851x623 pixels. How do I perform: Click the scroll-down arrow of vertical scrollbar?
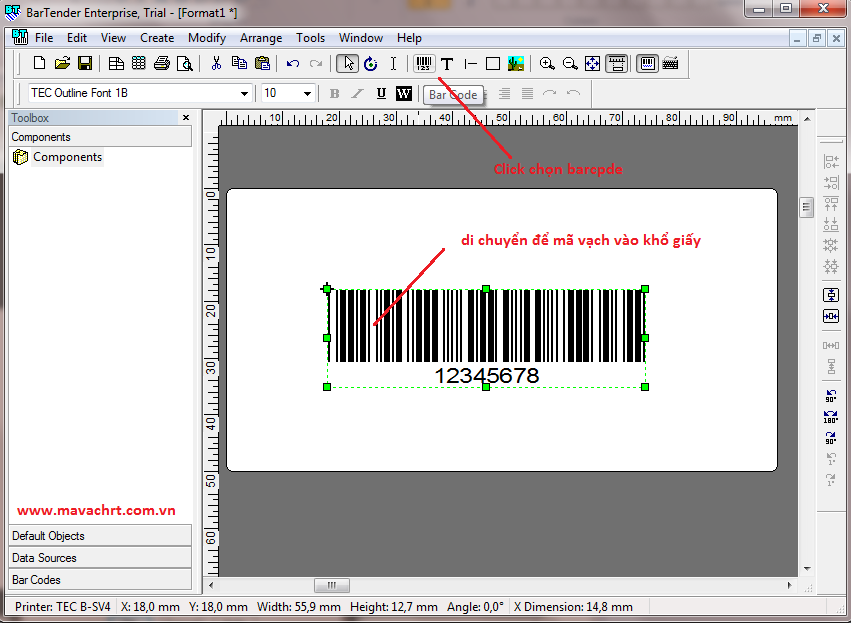[807, 569]
